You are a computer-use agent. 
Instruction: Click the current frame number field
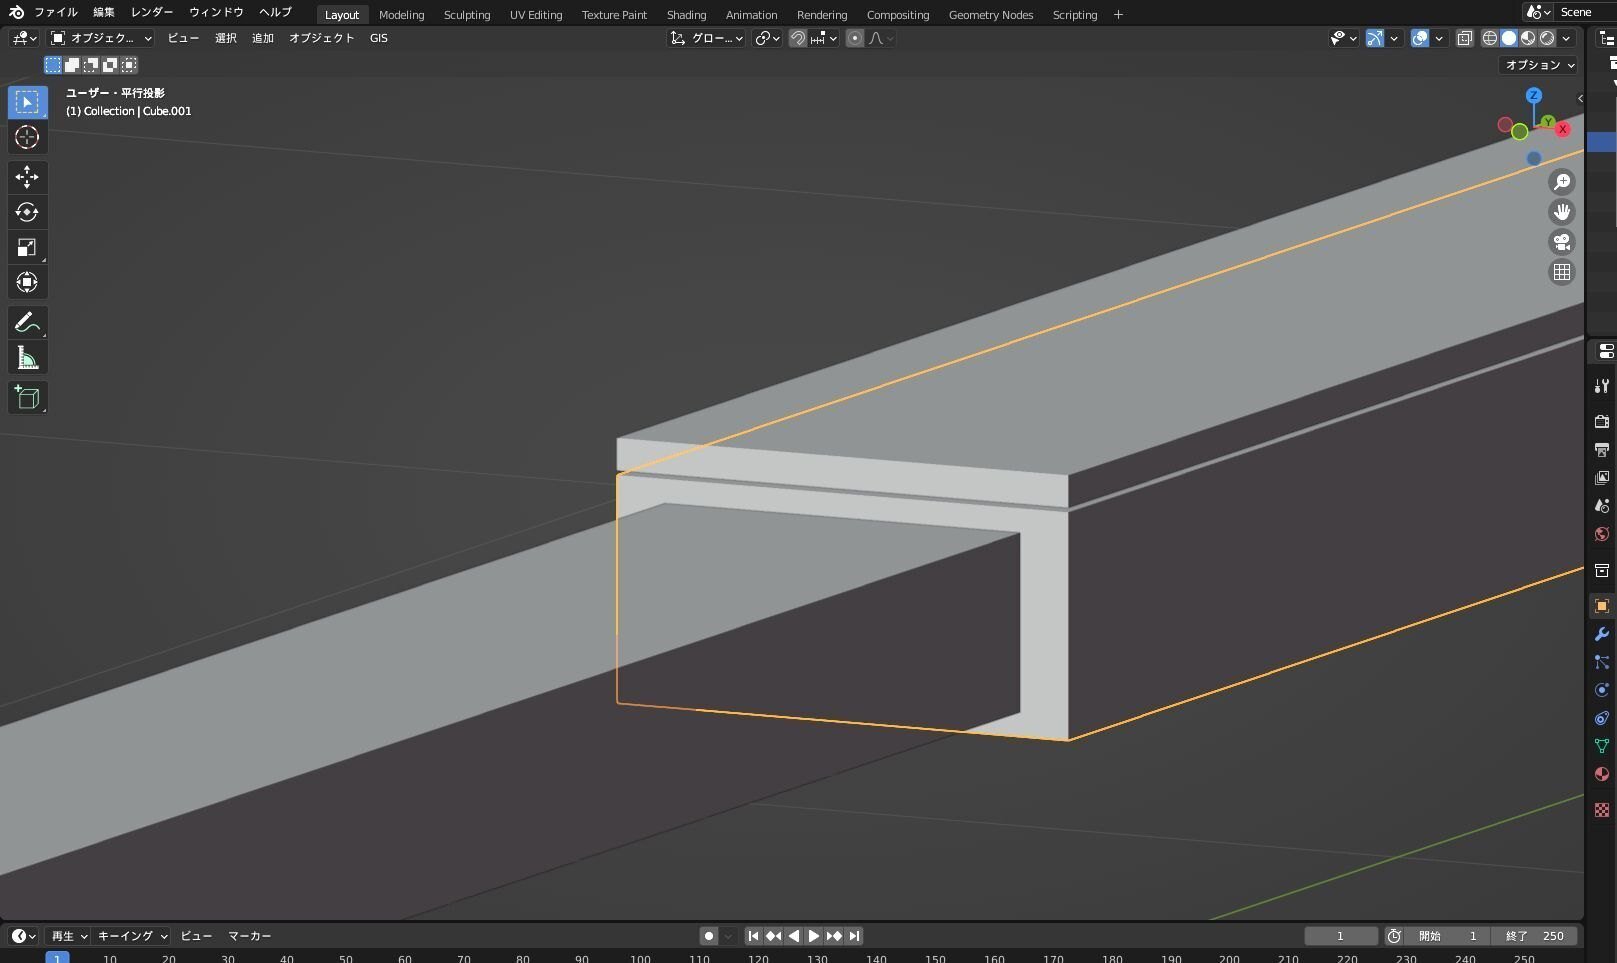[x=1341, y=936]
